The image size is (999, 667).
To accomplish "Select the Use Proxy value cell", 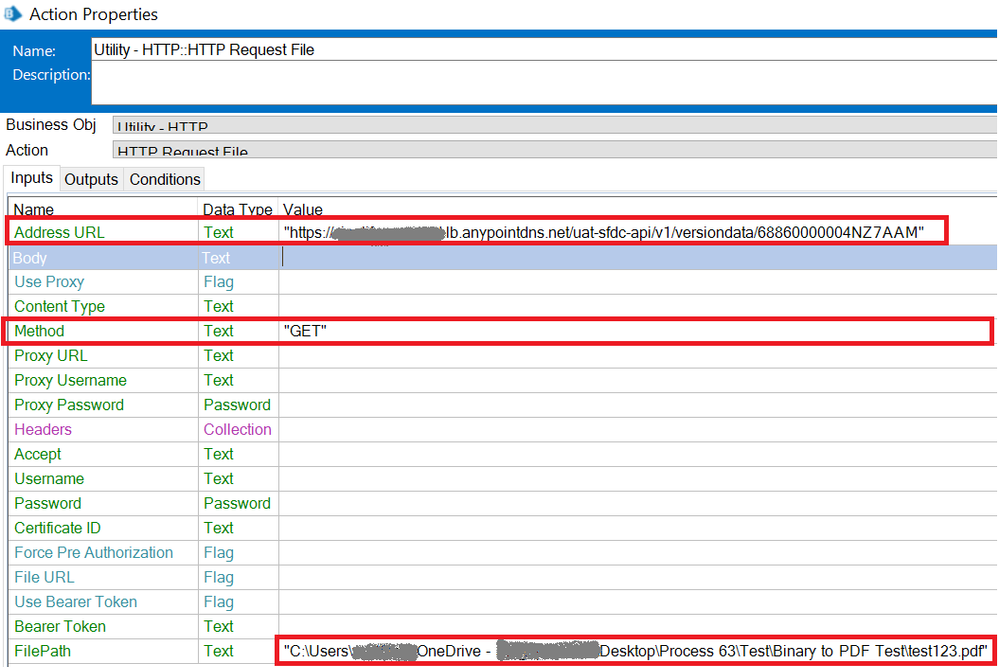I will pyautogui.click(x=638, y=282).
